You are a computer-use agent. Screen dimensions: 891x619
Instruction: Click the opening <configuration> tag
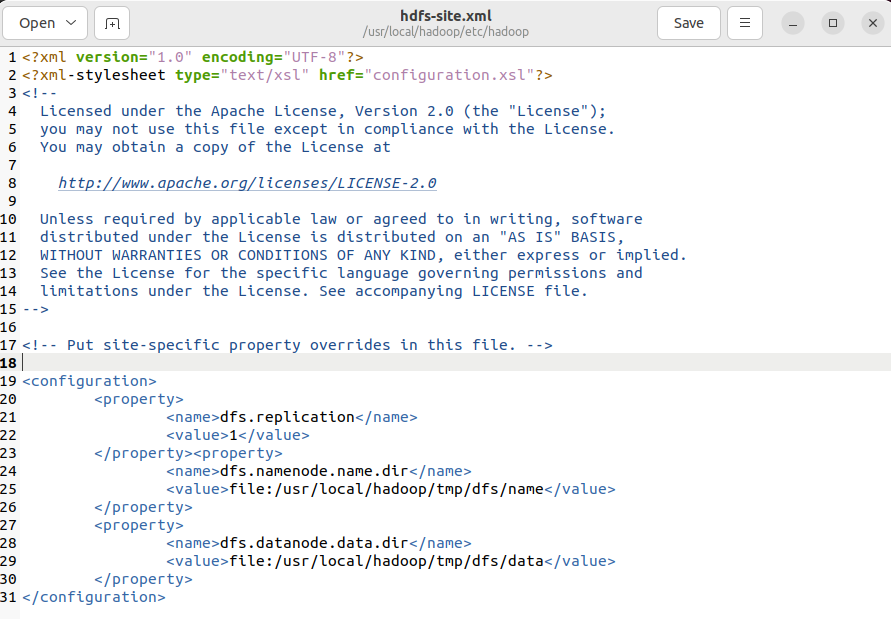point(89,381)
